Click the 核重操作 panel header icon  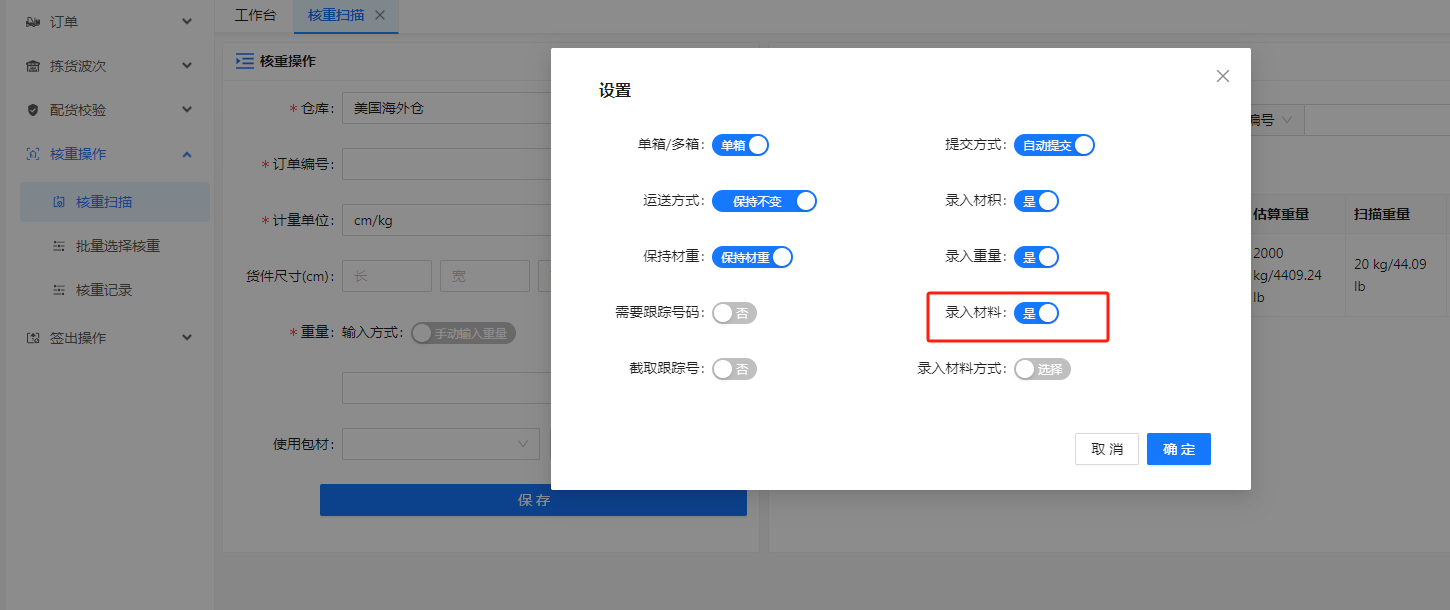pos(244,61)
